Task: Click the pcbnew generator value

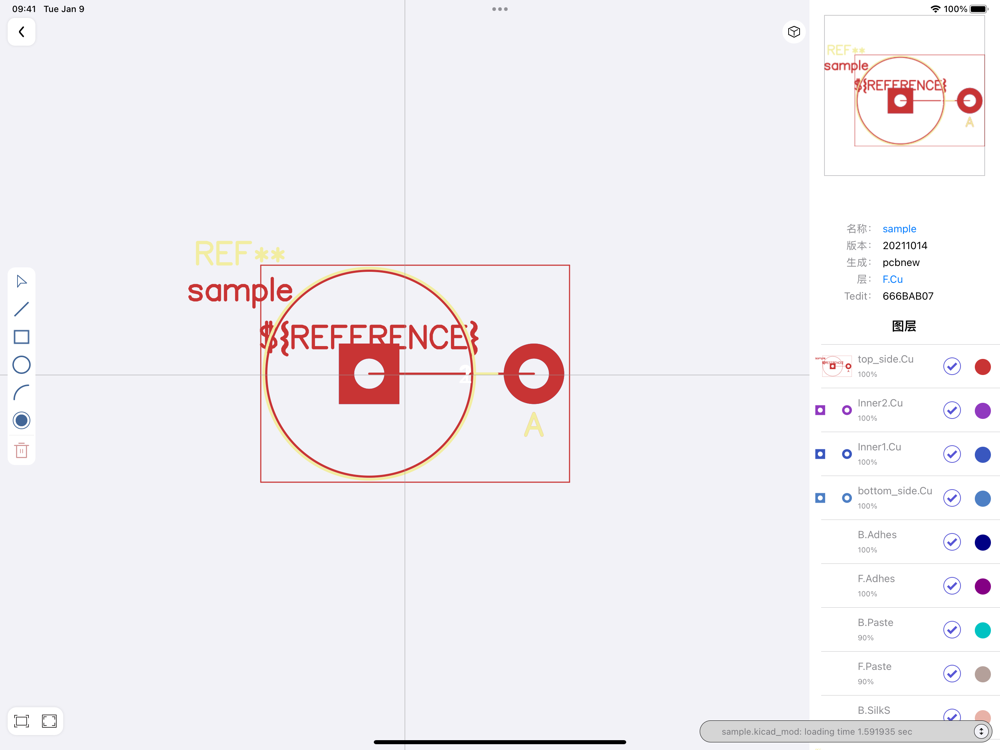Action: [x=901, y=263]
